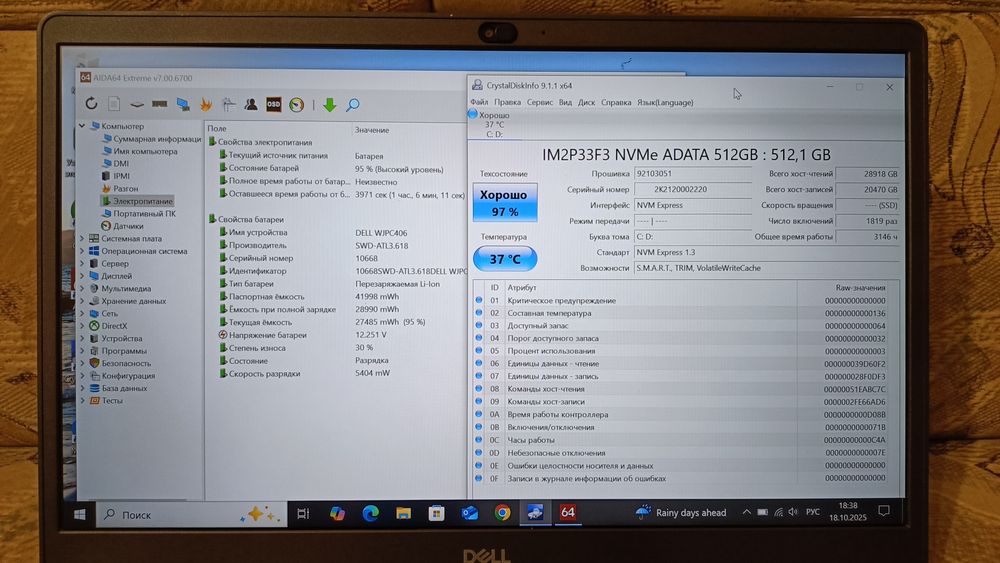1000x563 pixels.
Task: Expand the Дисплей tree node
Action: [x=82, y=276]
